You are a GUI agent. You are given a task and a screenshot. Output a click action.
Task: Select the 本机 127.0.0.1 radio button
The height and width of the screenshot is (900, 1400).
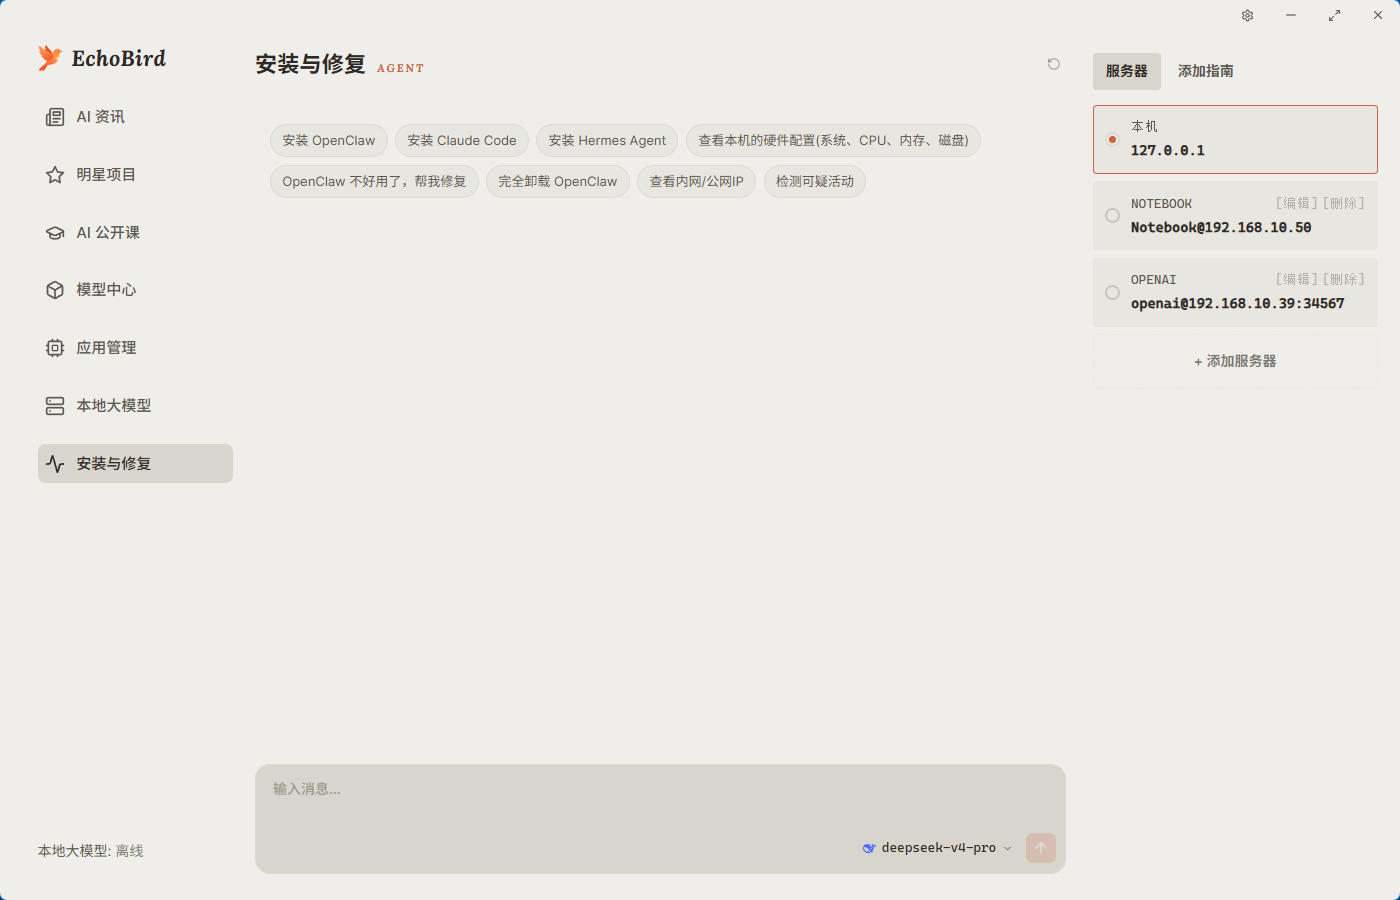(1112, 139)
